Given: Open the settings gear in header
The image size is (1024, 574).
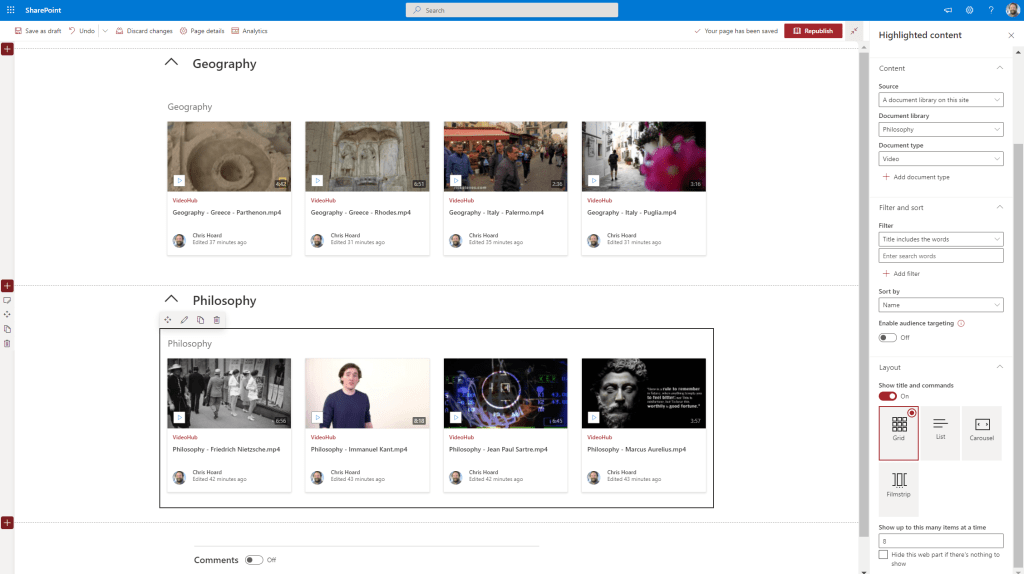Looking at the screenshot, I should 969,10.
